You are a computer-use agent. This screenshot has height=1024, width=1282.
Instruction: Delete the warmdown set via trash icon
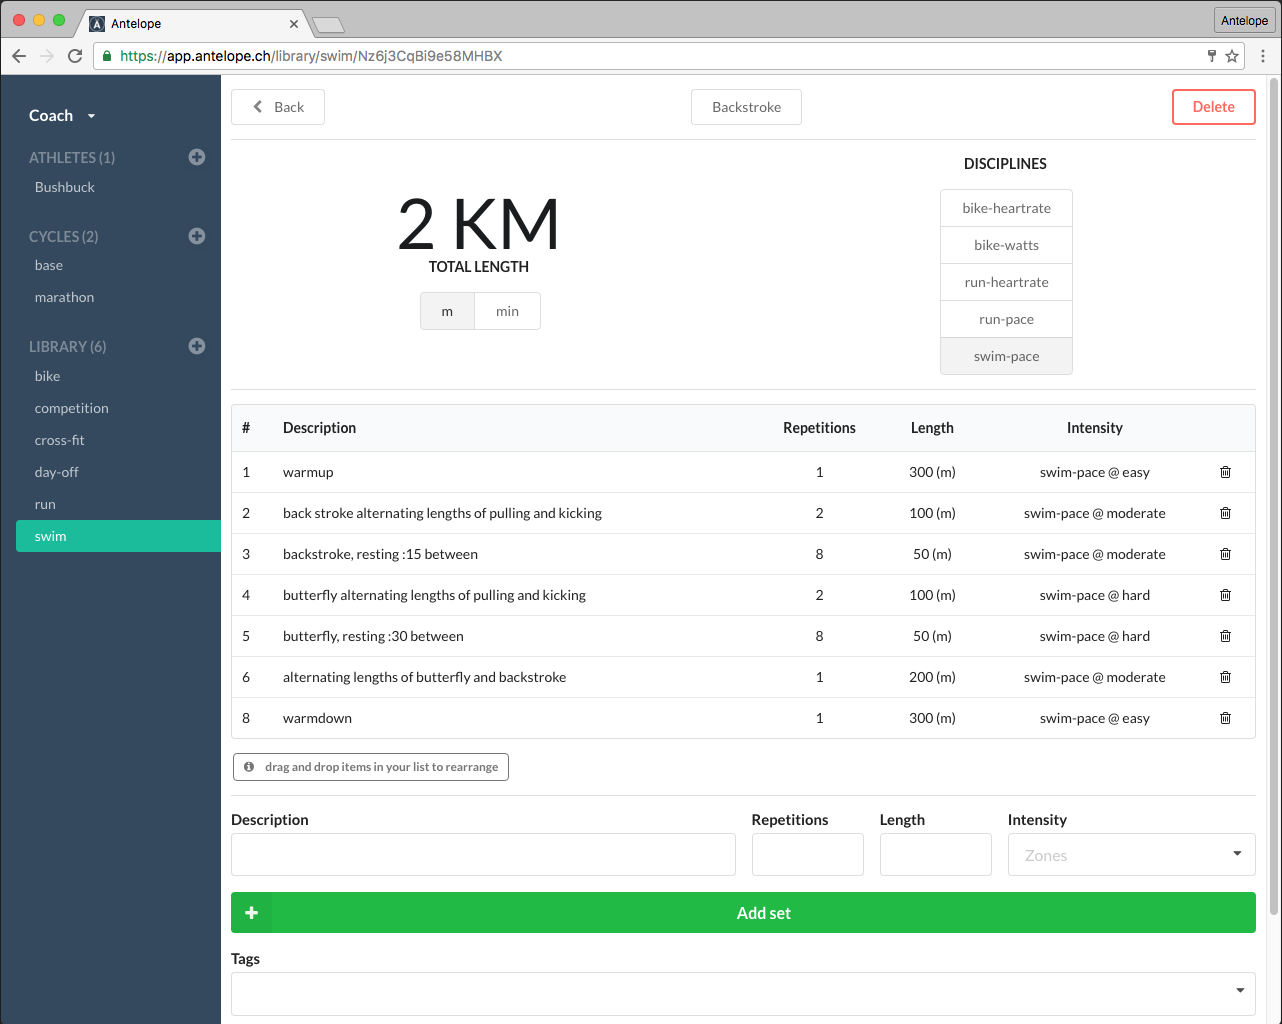1225,718
